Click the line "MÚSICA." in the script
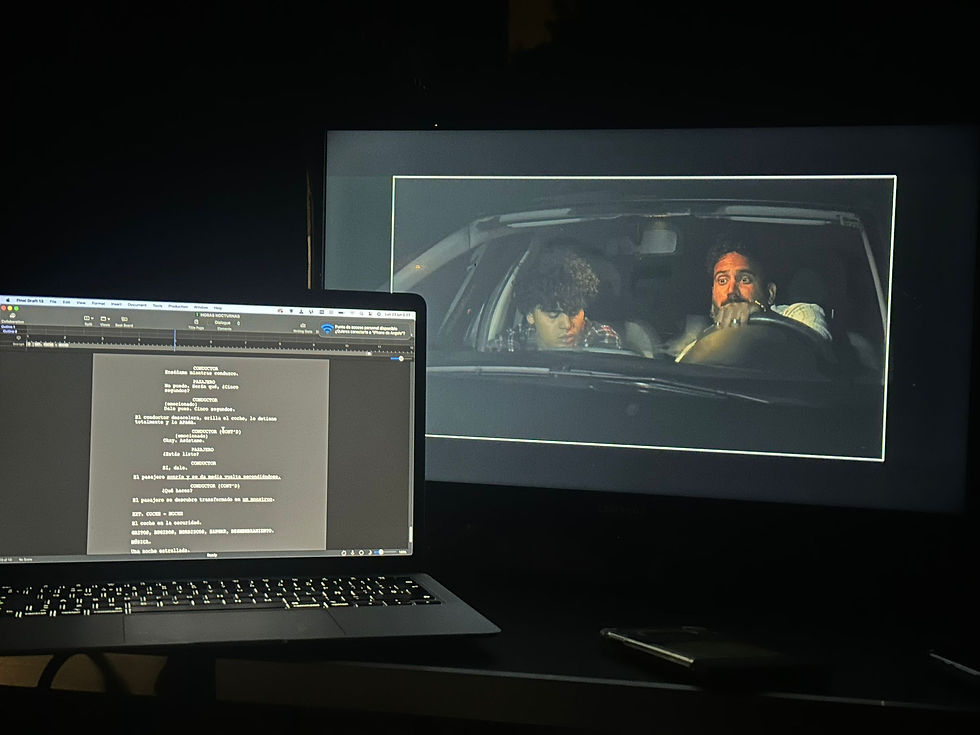 tap(141, 541)
